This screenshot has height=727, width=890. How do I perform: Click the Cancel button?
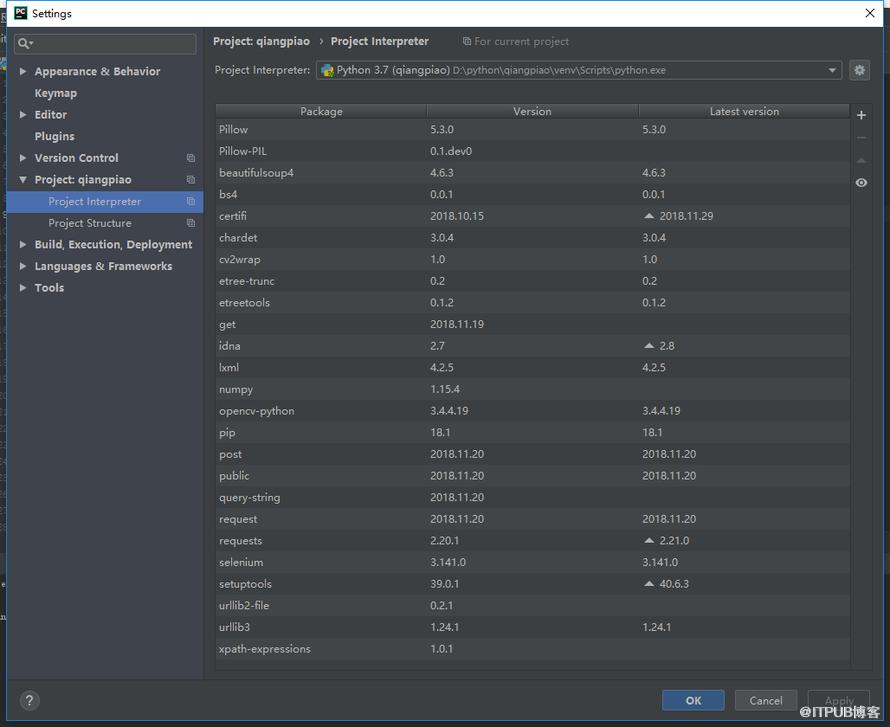(766, 700)
